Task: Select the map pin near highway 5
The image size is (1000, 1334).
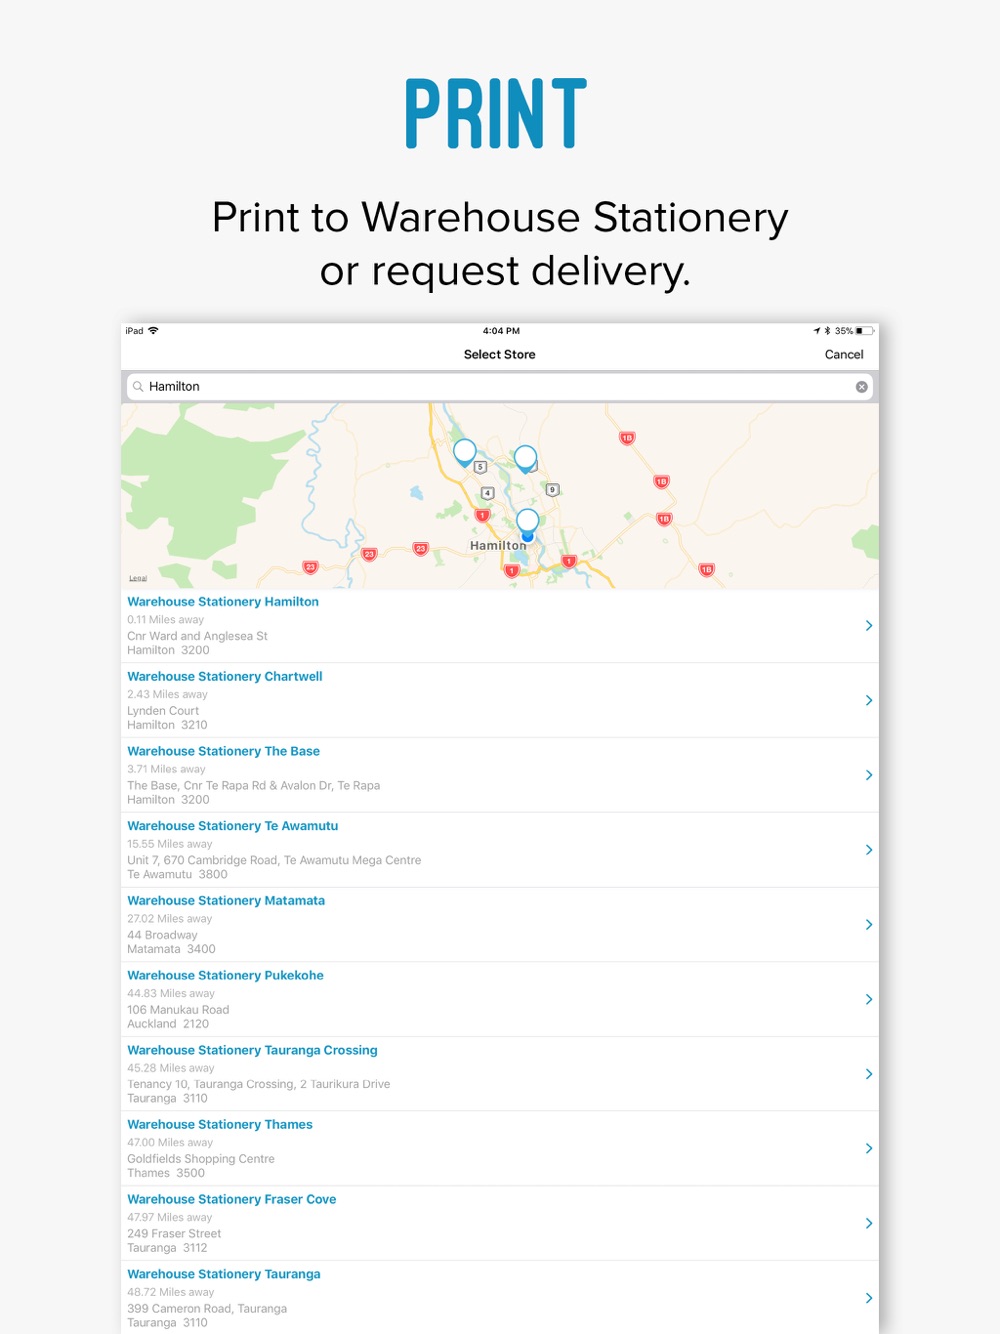Action: click(464, 453)
